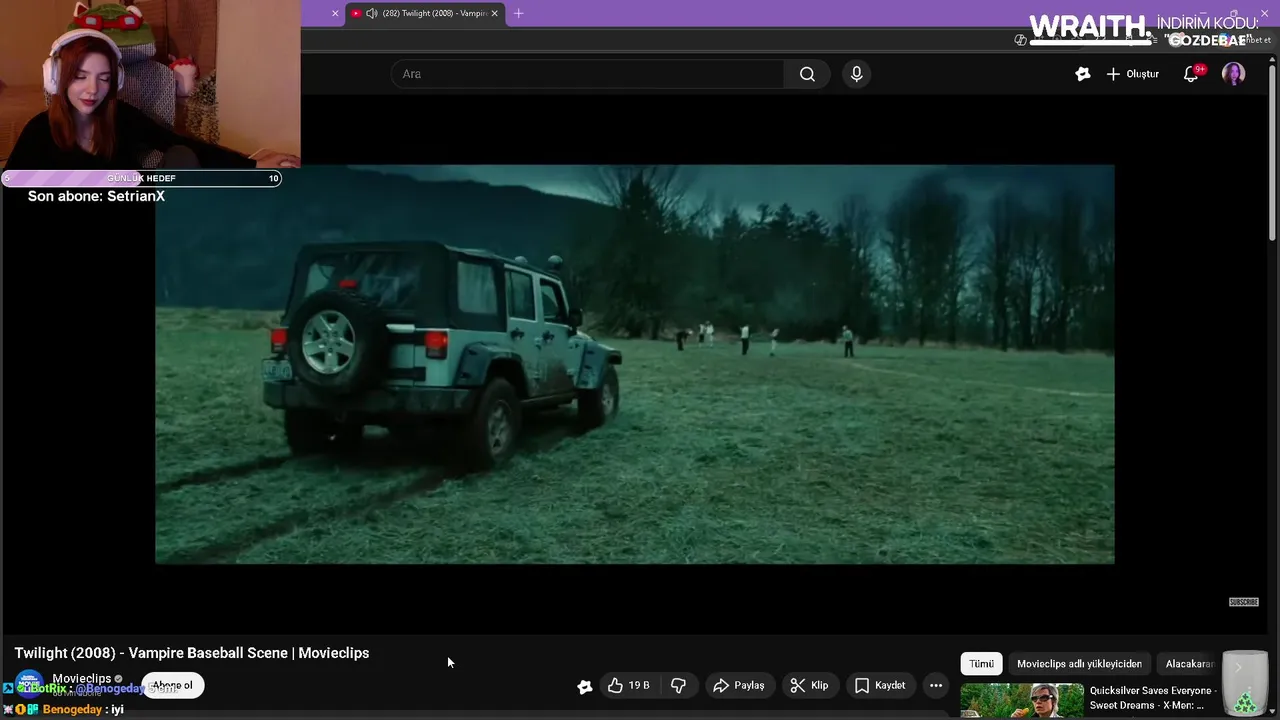Save the video with Kaydet
The height and width of the screenshot is (720, 1280).
point(880,685)
